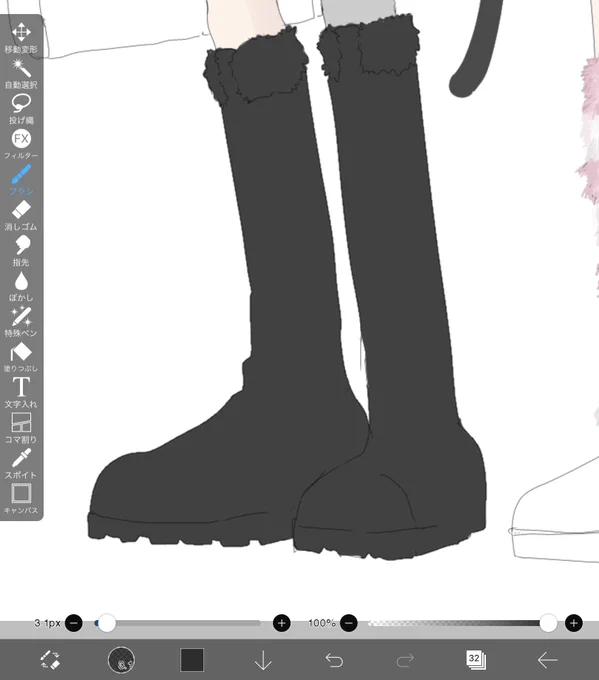Tap the back arrow to exit canvas
The image size is (599, 680).
coord(547,660)
